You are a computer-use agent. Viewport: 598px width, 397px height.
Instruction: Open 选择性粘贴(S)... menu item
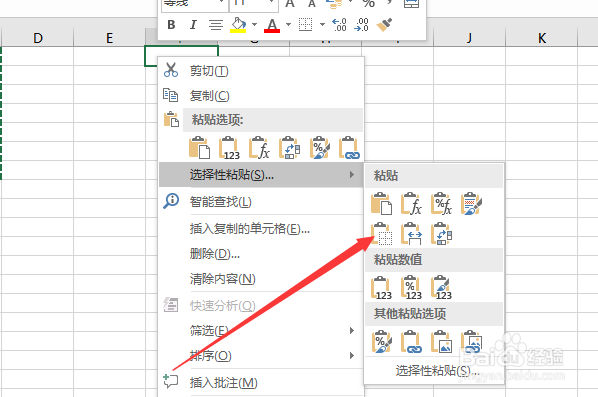tap(261, 175)
